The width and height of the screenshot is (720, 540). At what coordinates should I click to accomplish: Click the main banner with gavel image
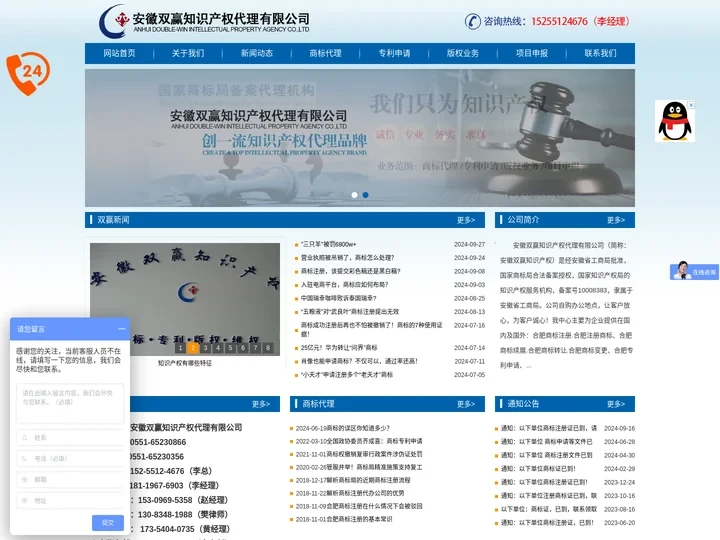coord(360,138)
